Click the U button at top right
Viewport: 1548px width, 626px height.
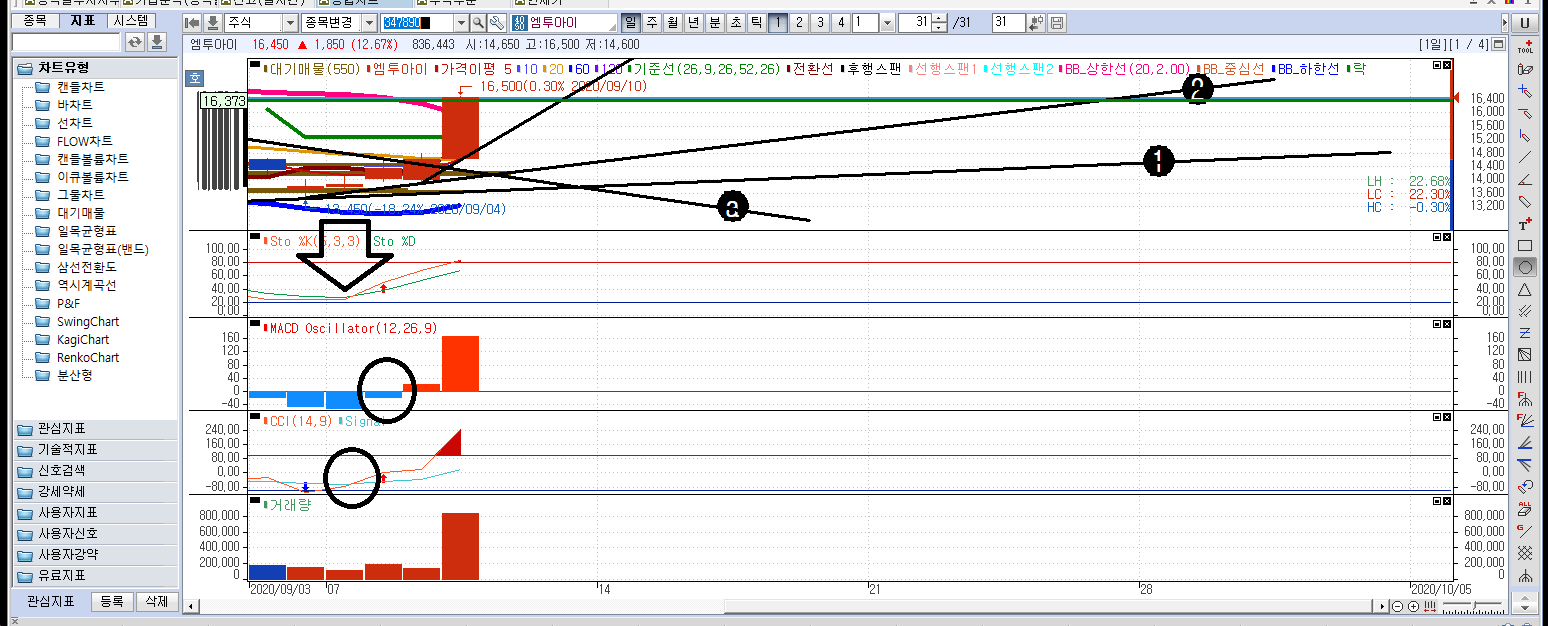[1524, 22]
